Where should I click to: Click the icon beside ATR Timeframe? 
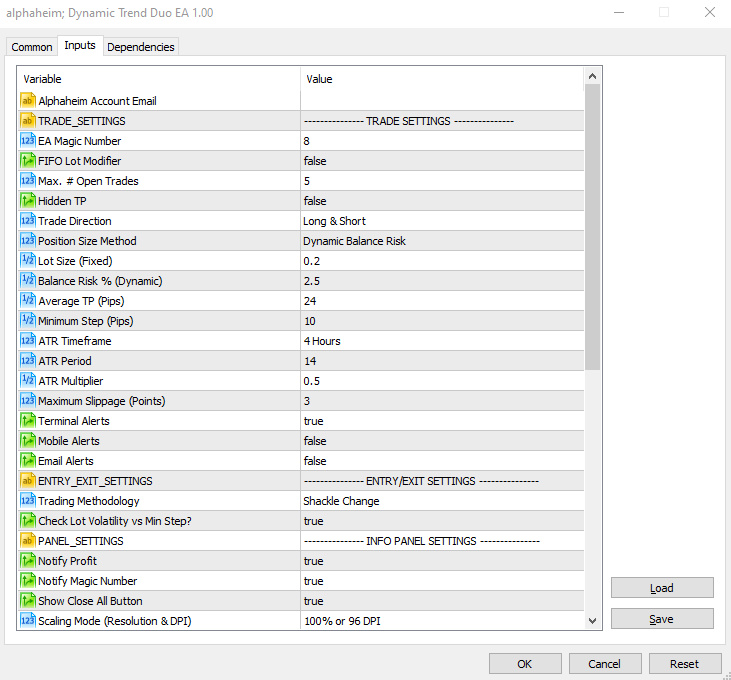pos(28,341)
